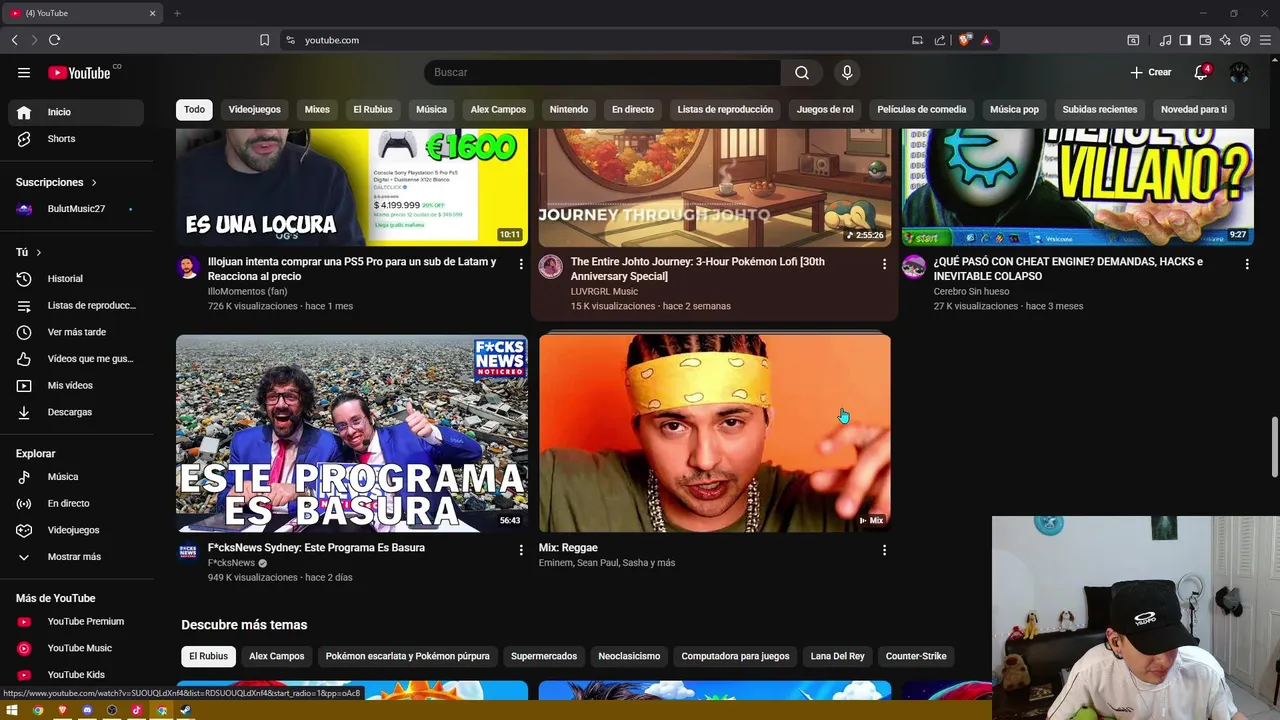This screenshot has height=720, width=1280.
Task: Open more options for Johto Journey video
Action: click(x=884, y=264)
